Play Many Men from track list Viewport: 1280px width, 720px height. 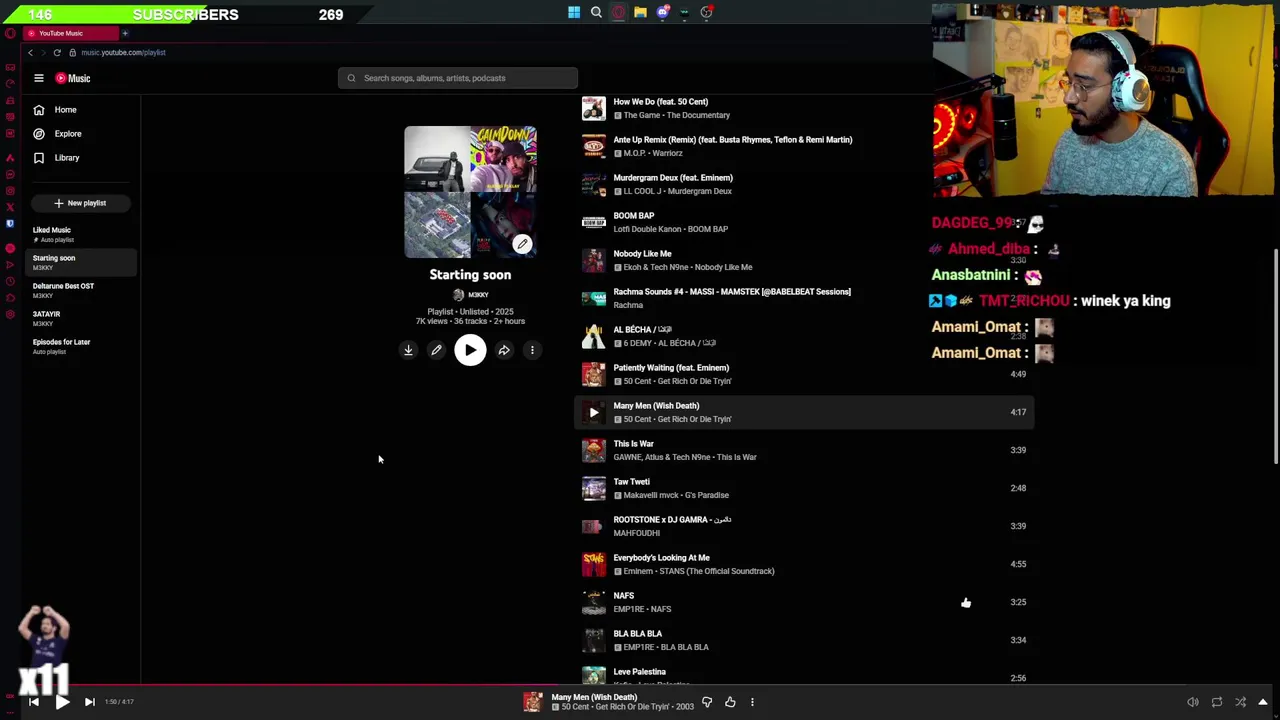(x=594, y=412)
